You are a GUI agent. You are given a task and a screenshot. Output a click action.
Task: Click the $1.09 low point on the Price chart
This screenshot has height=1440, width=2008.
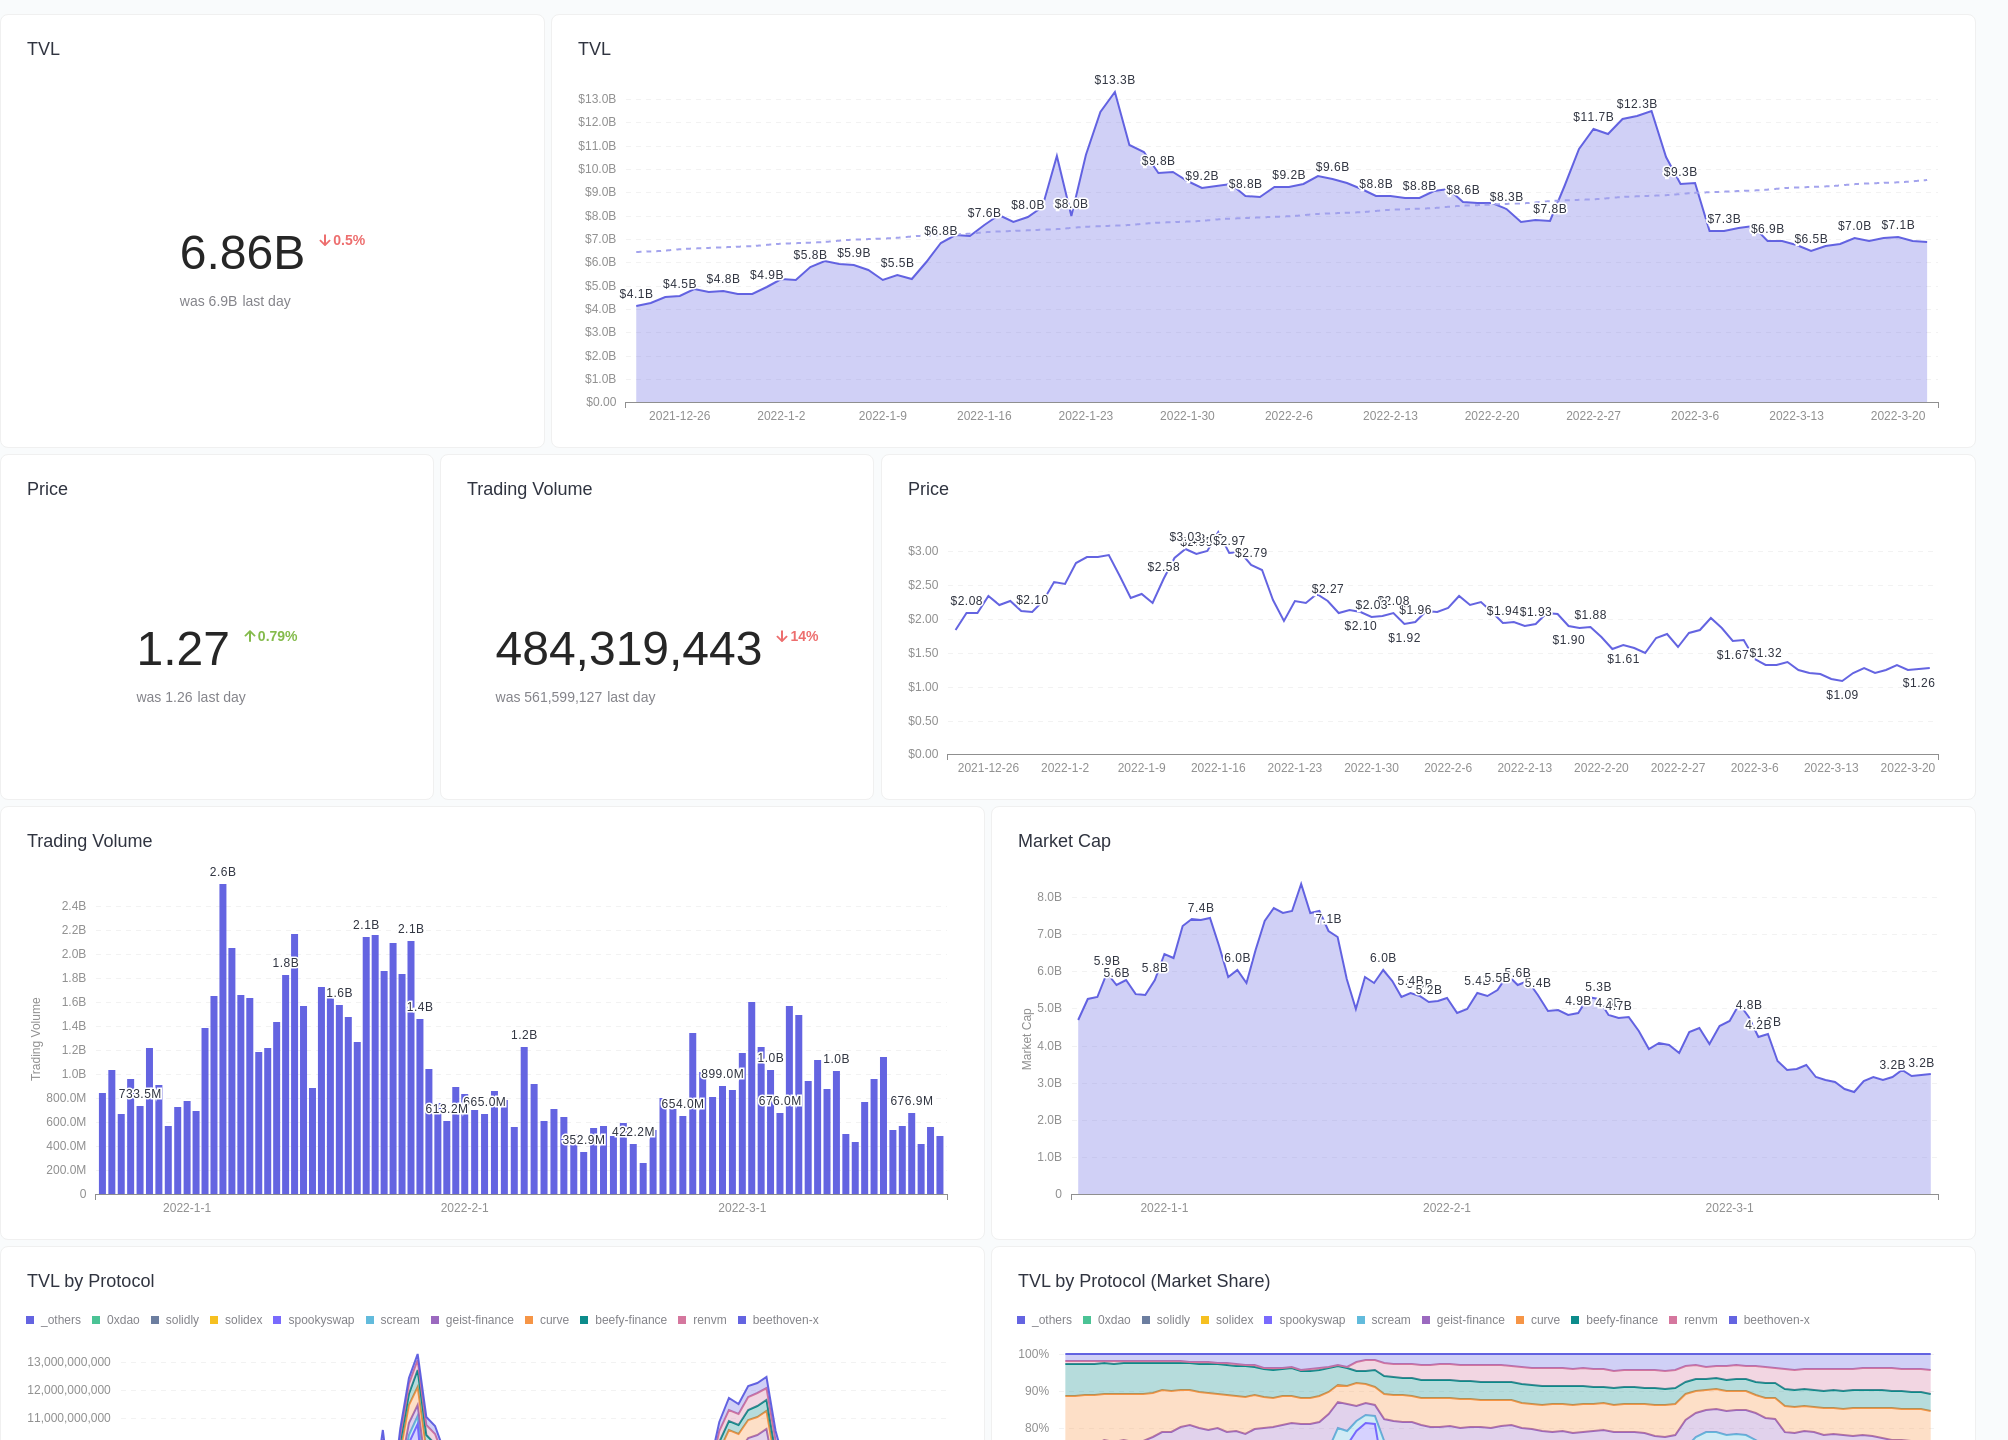(x=1841, y=680)
